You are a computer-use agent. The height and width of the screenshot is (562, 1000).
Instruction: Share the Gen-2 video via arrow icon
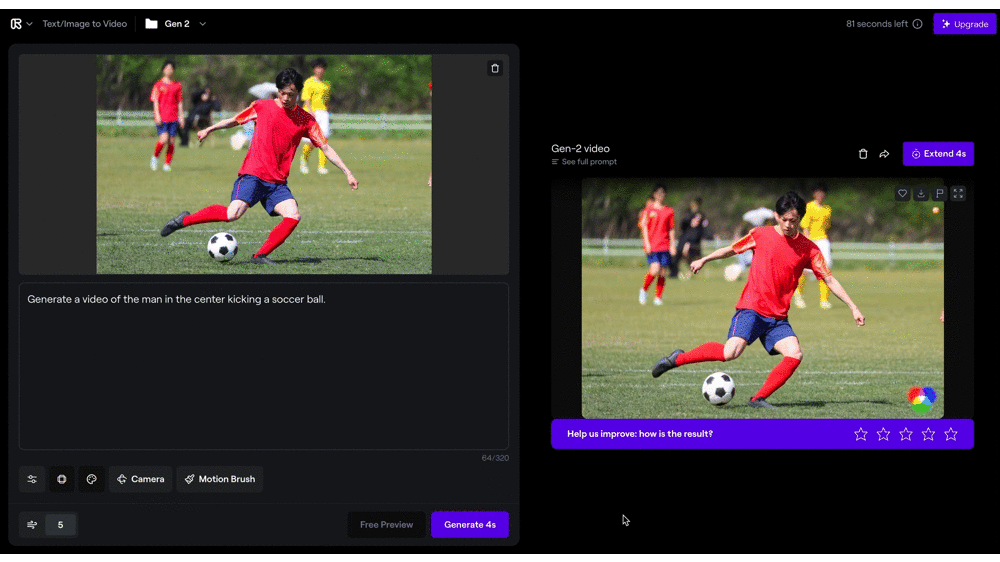[884, 154]
